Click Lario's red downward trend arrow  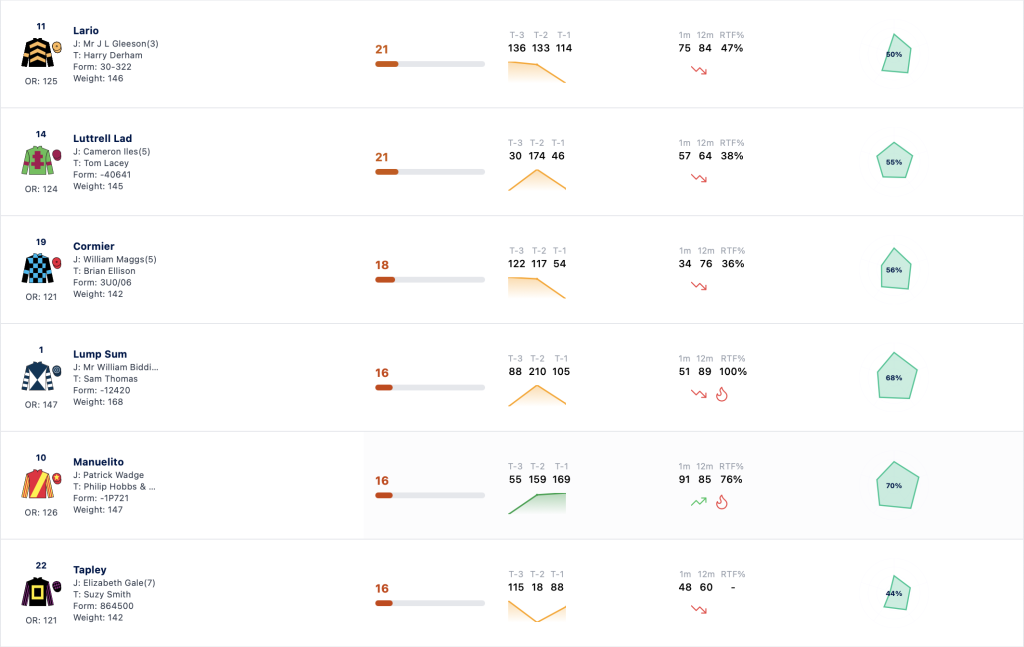(x=699, y=70)
